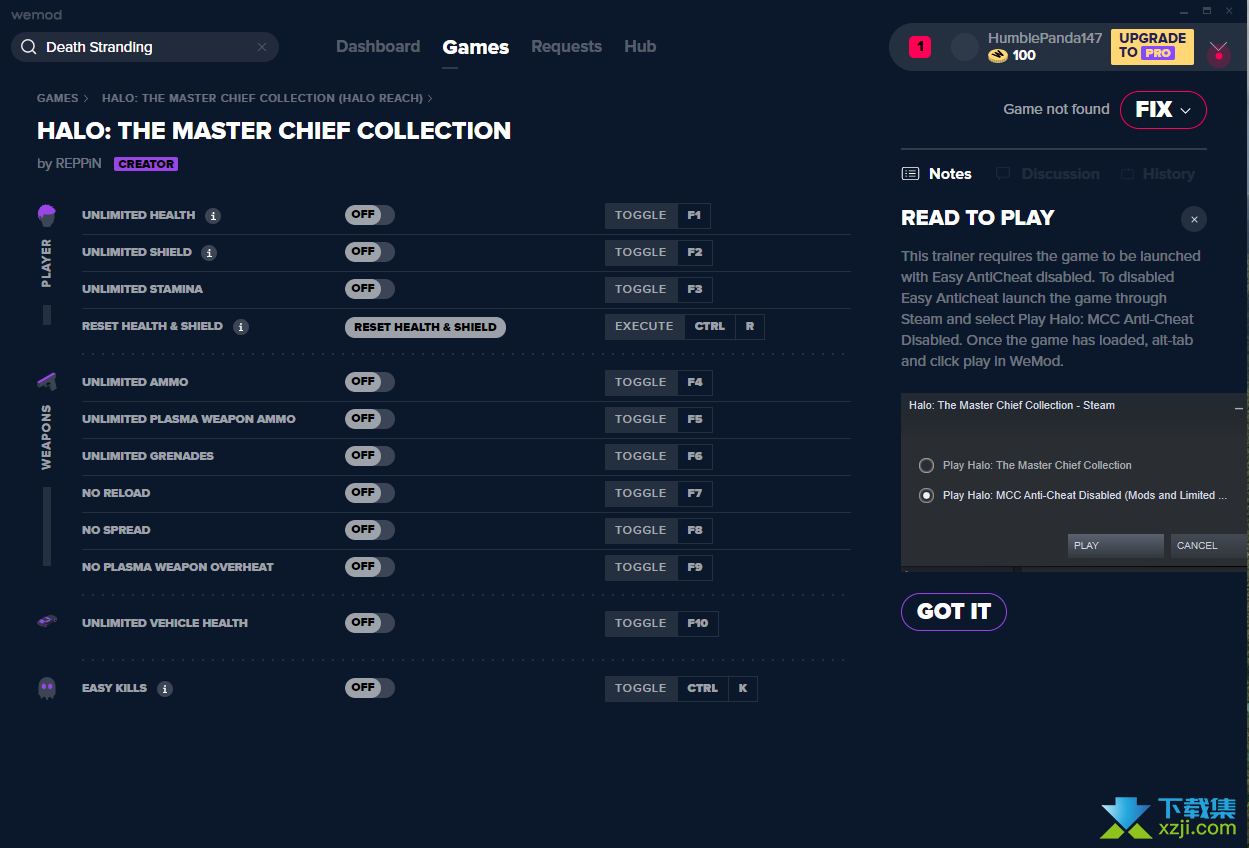Toggle Unlimited Vehicle Health
The height and width of the screenshot is (848, 1249).
[370, 623]
